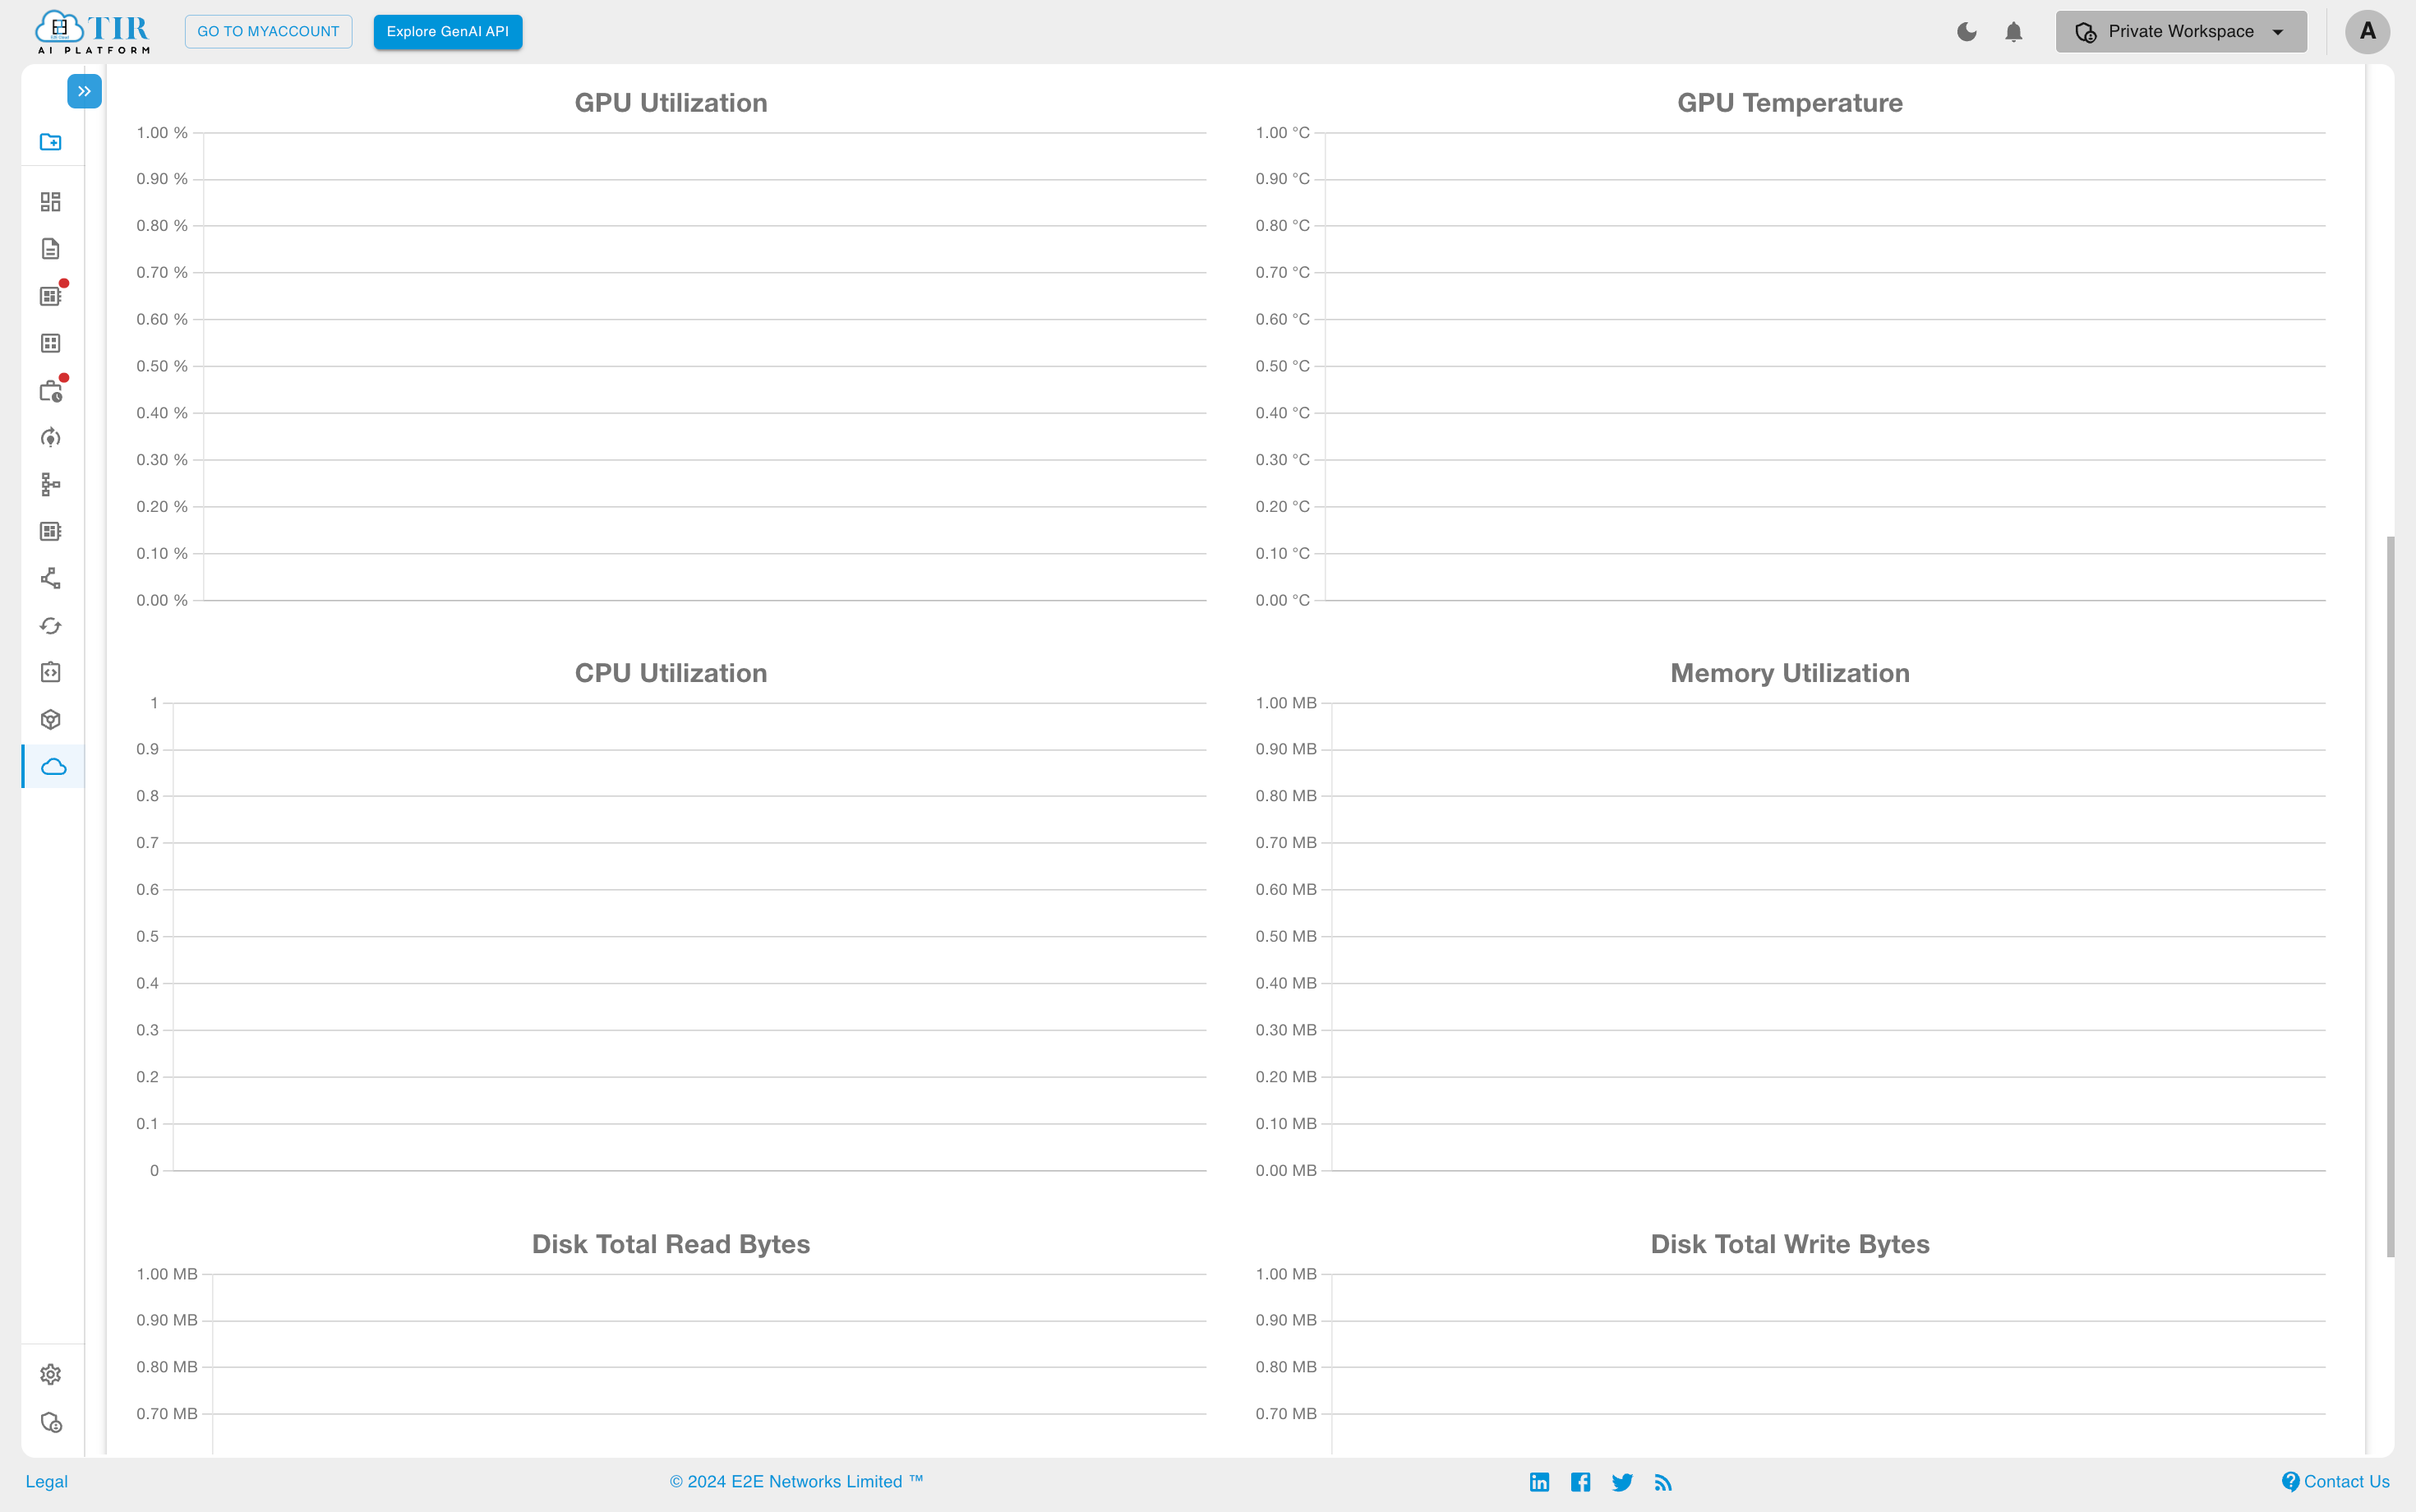Open the four-square grid icon in sidebar
The height and width of the screenshot is (1512, 2416).
click(x=51, y=343)
